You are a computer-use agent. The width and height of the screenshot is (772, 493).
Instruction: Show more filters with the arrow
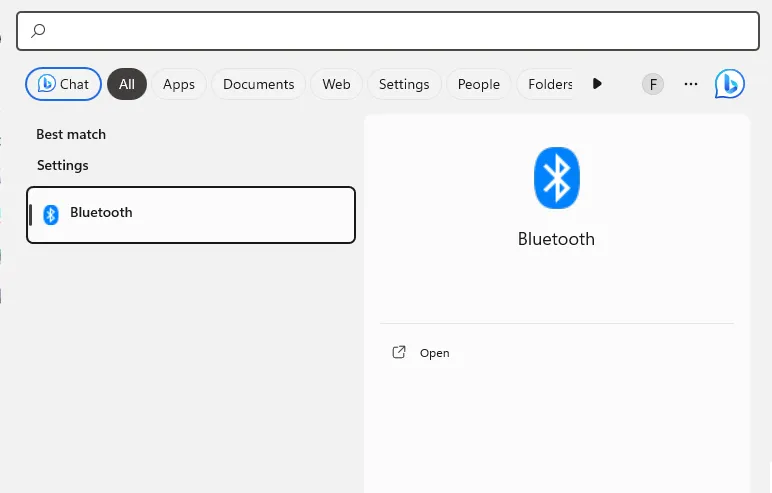(x=597, y=84)
